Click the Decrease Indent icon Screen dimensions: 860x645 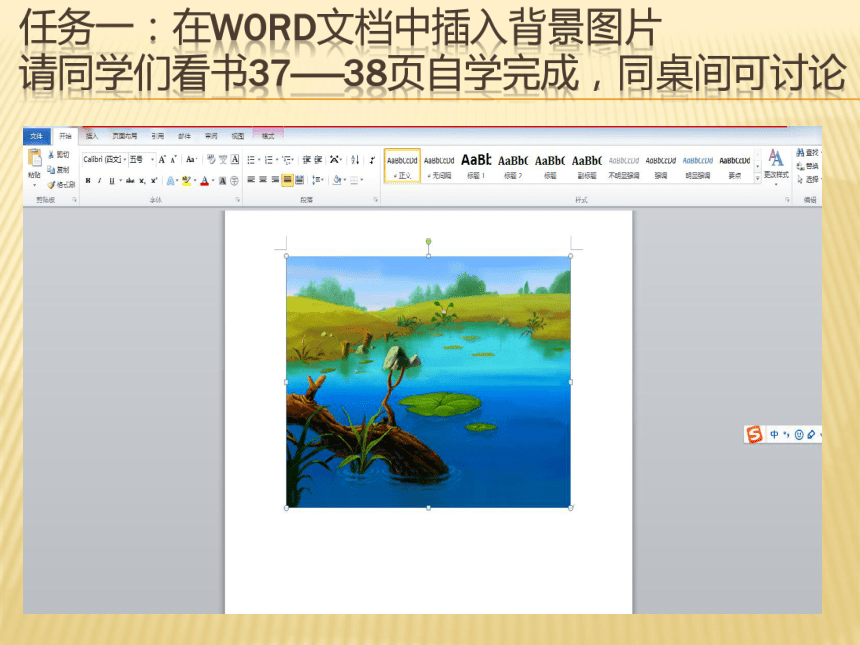[307, 160]
